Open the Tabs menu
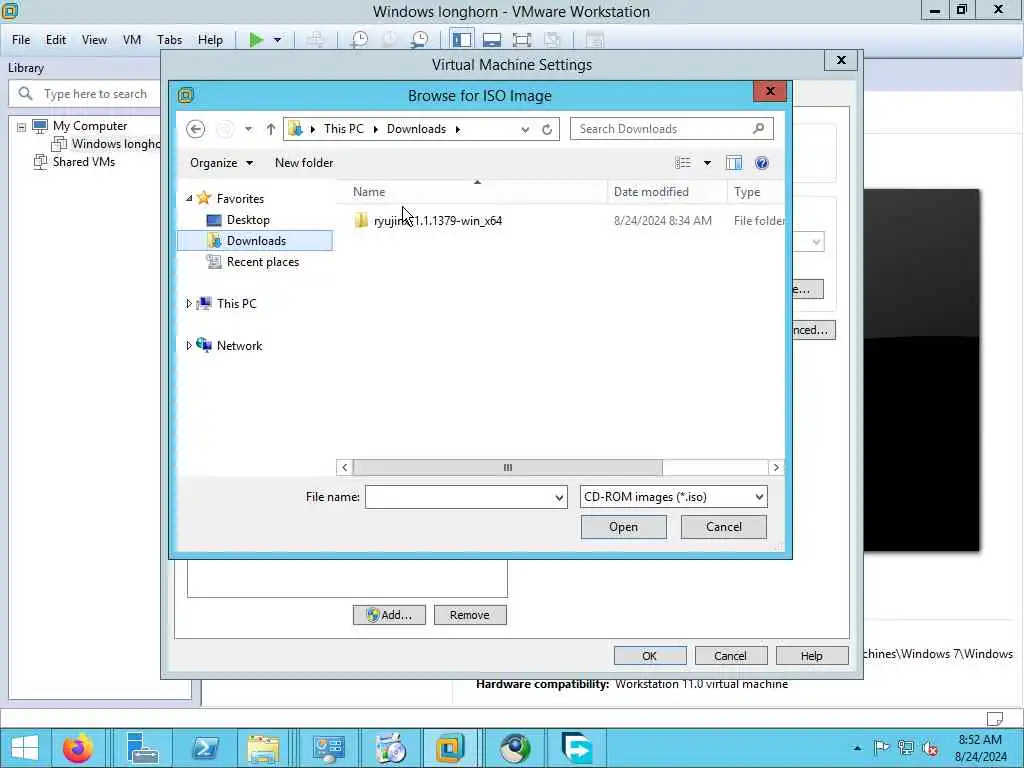1024x768 pixels. 169,40
